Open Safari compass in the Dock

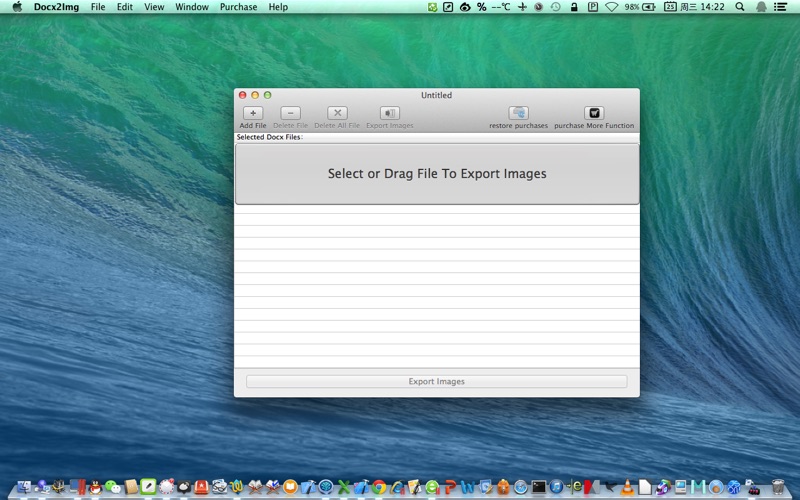pos(520,487)
